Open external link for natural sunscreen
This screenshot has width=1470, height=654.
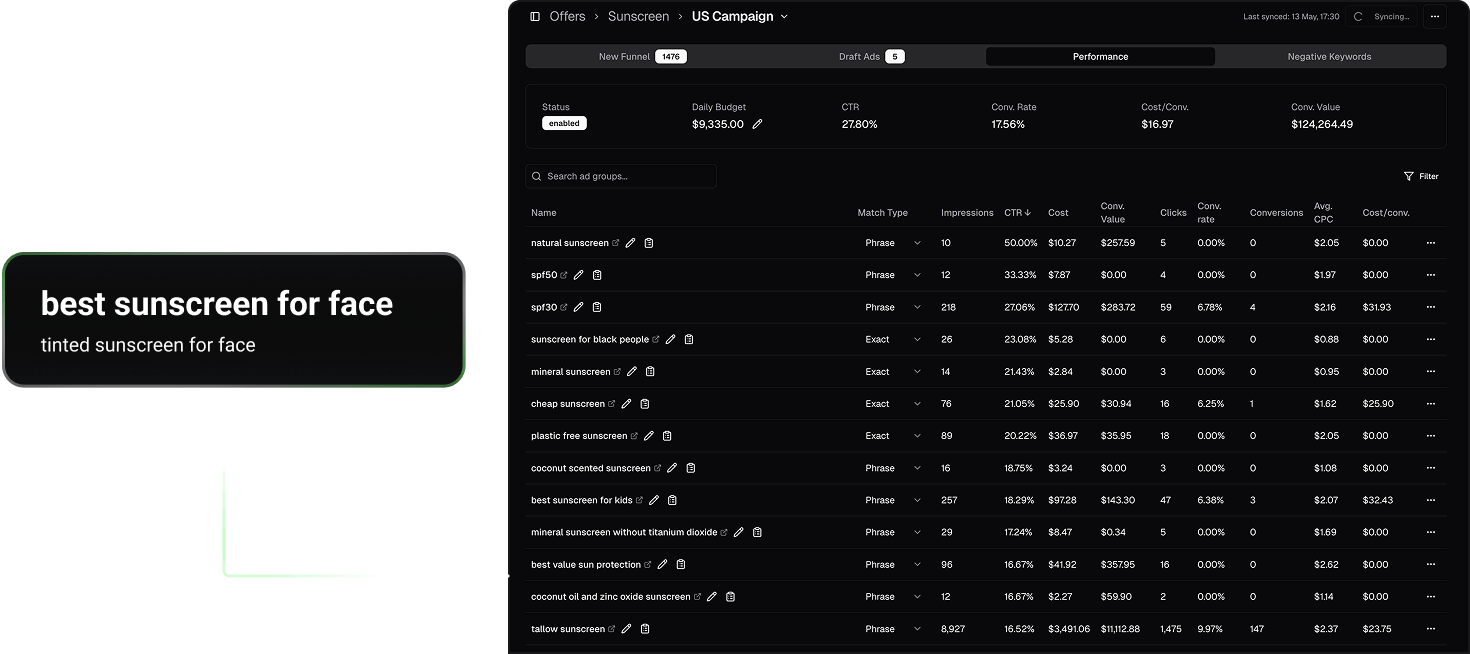[x=616, y=243]
